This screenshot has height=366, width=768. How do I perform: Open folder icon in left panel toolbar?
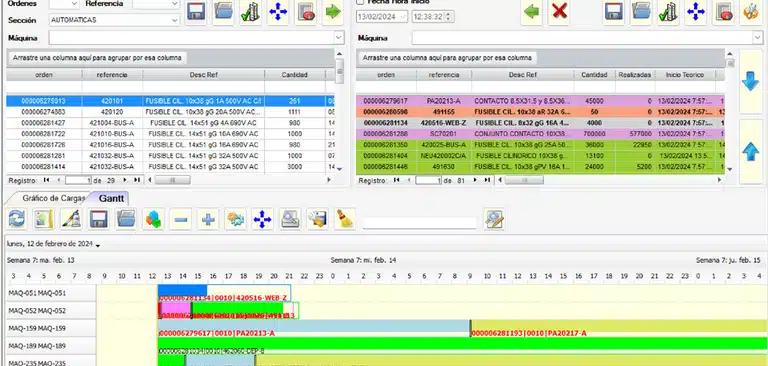click(223, 11)
